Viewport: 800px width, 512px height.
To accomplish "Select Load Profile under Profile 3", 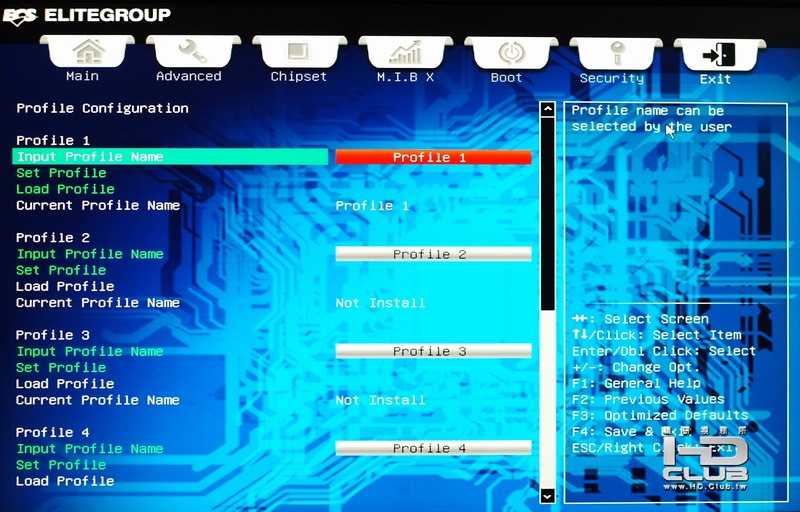I will pyautogui.click(x=65, y=384).
